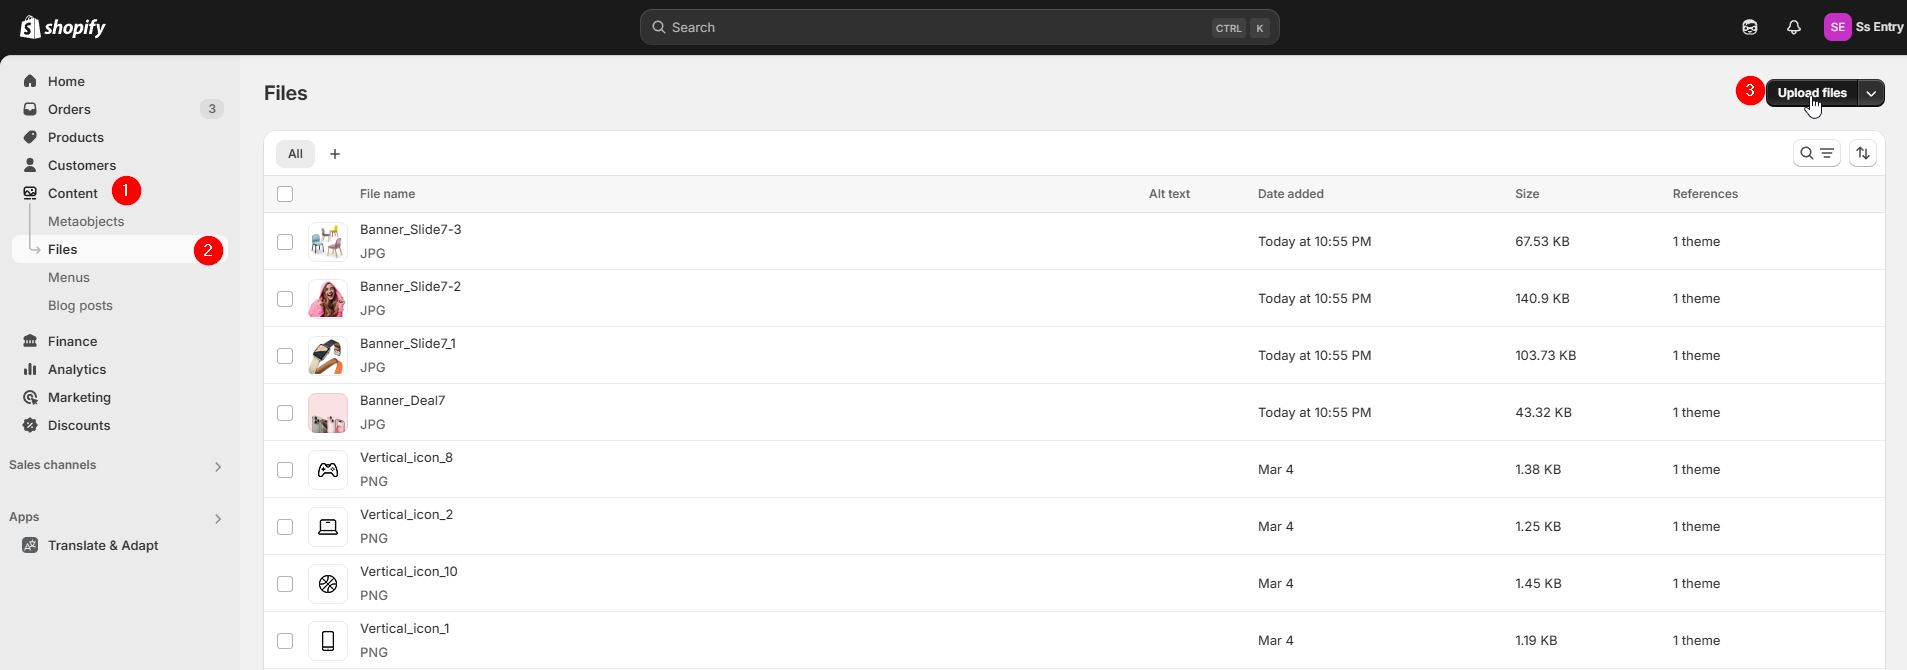The image size is (1907, 670).
Task: Open Shopify notifications bell
Action: tap(1793, 27)
